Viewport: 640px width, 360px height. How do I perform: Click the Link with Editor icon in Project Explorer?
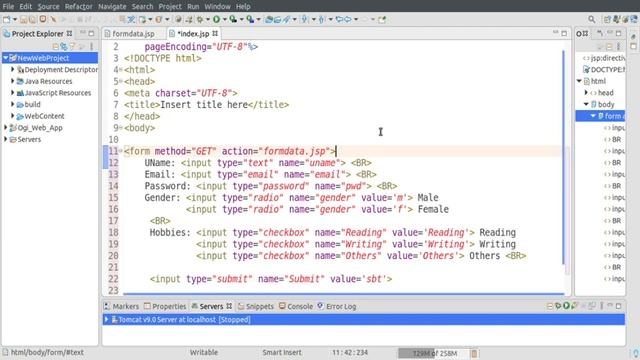(x=64, y=46)
